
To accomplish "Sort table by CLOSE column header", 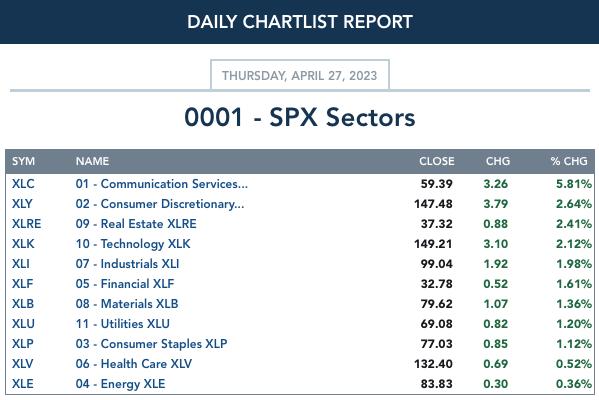I will coord(437,161).
